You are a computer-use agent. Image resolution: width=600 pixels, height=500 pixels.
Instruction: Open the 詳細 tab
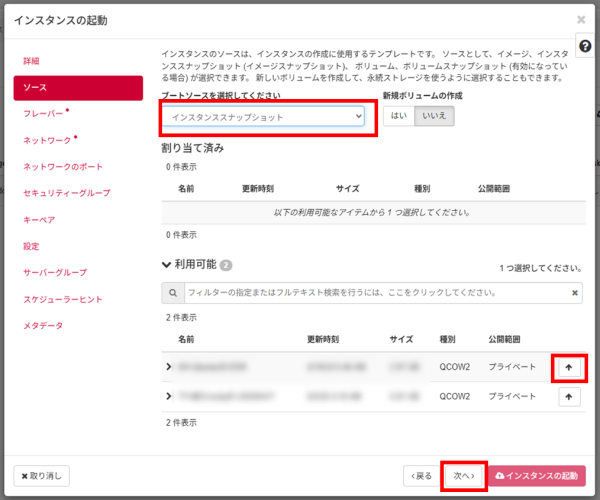[x=32, y=61]
